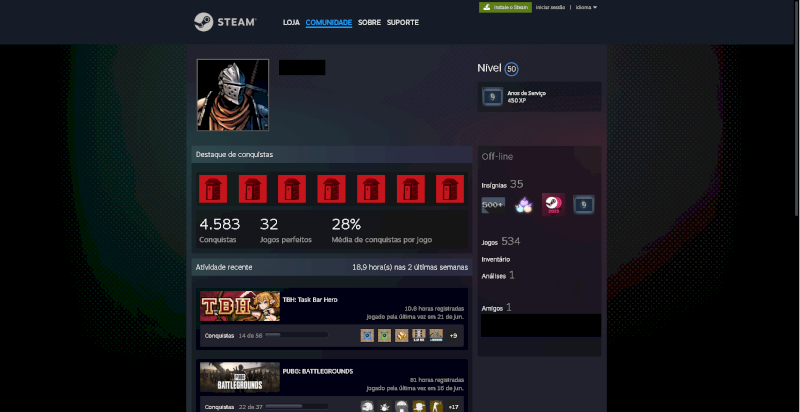Open the Amigos 1 friends link
Viewport: 800px width, 412px height.
[x=496, y=307]
